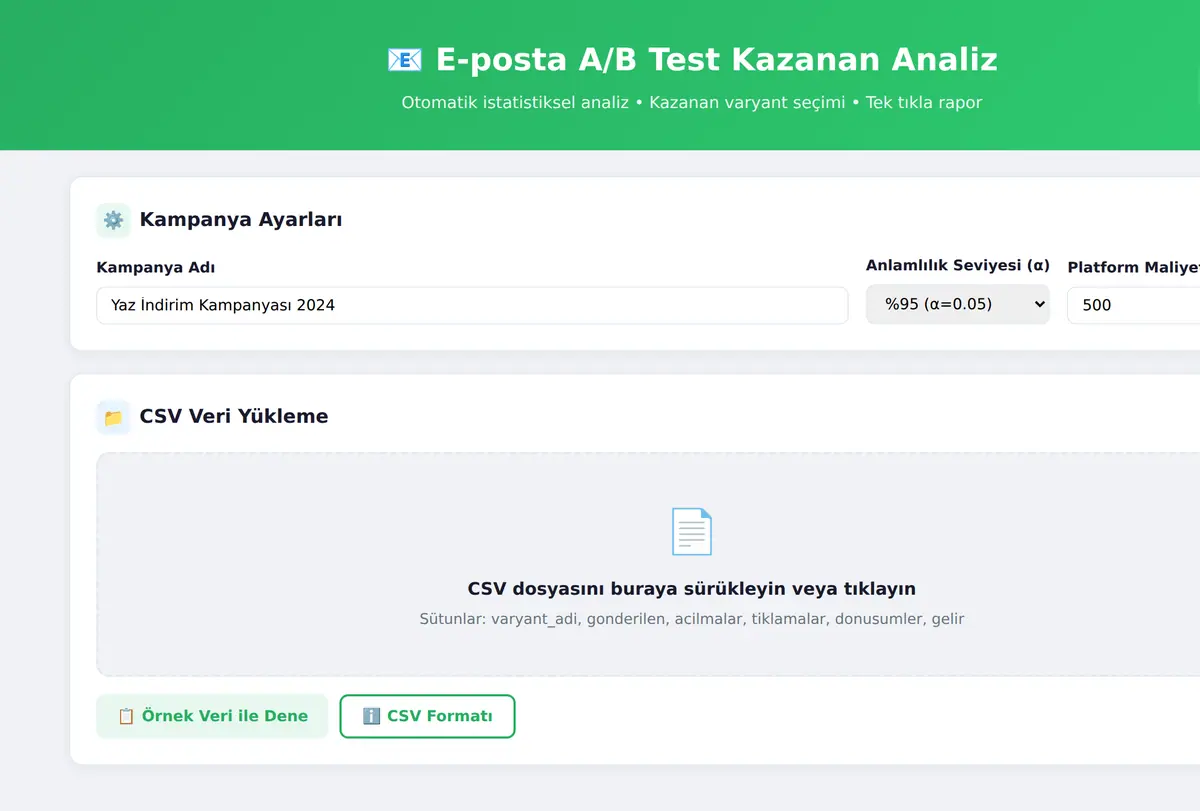The image size is (1200, 811).
Task: Open the CSV Formatı info button
Action: click(427, 716)
